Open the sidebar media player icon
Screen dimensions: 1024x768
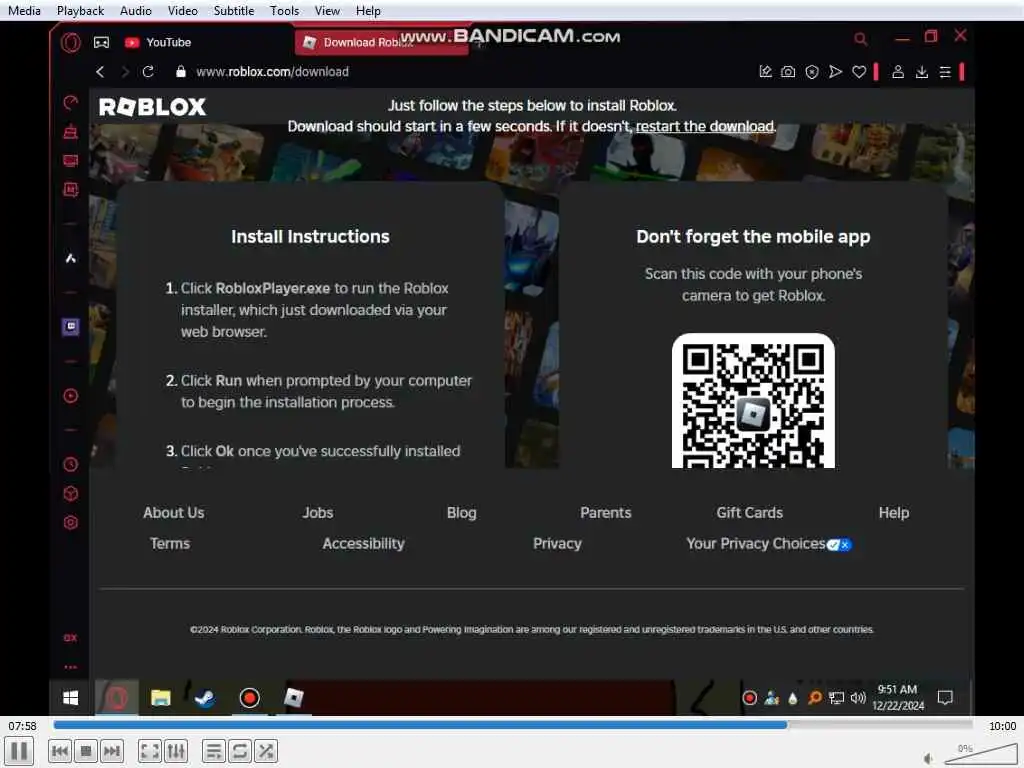[71, 396]
